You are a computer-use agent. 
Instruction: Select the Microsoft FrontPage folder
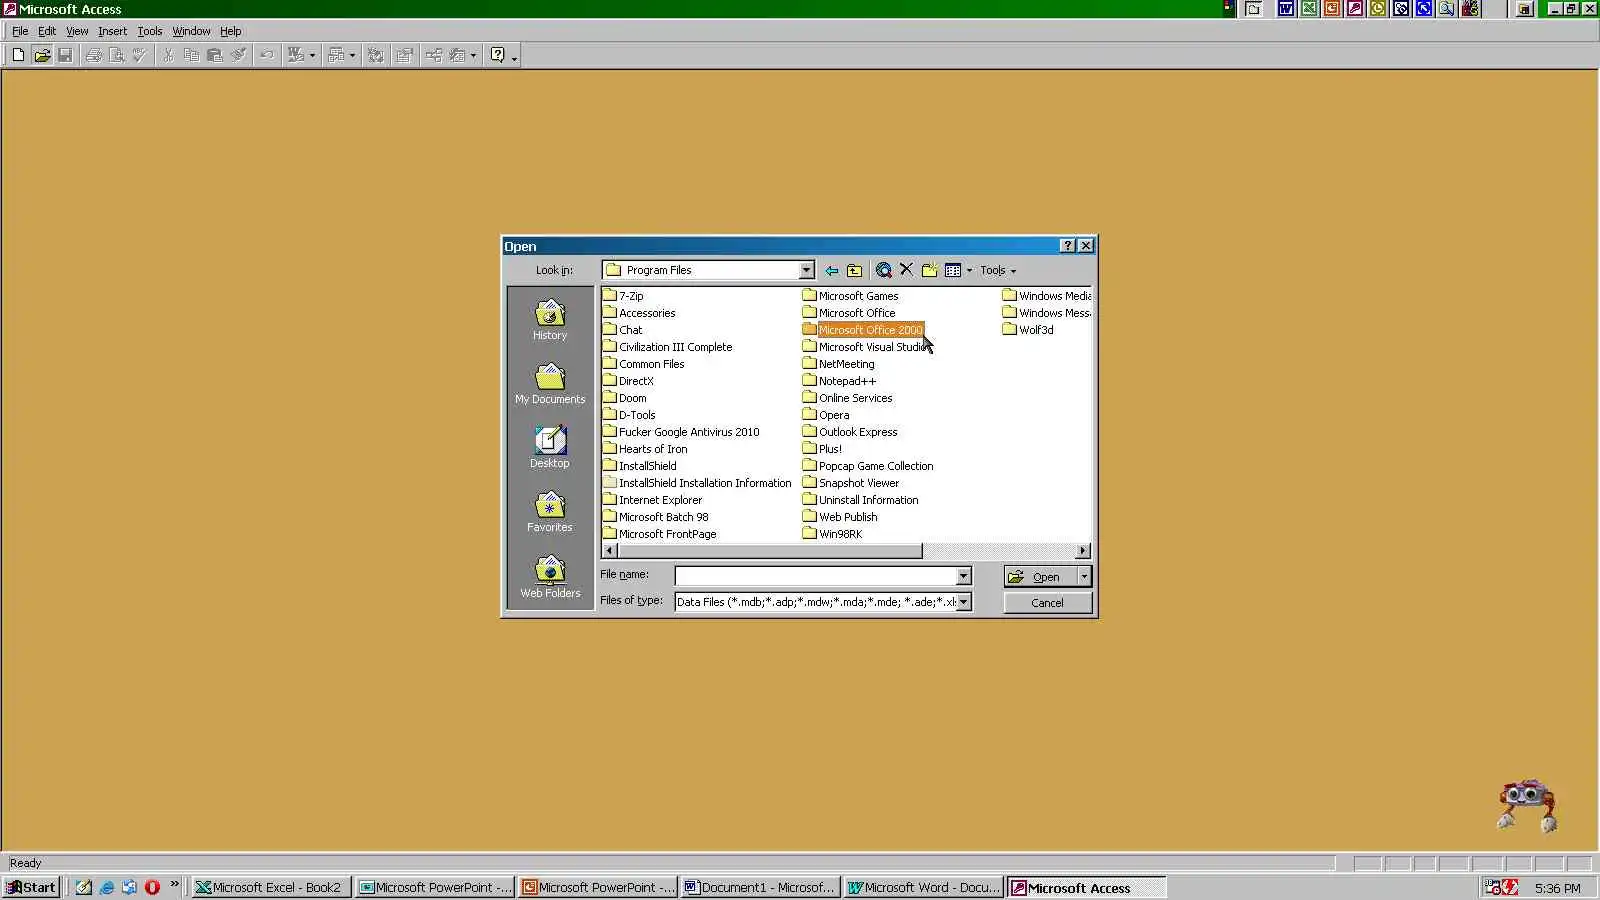(x=659, y=534)
